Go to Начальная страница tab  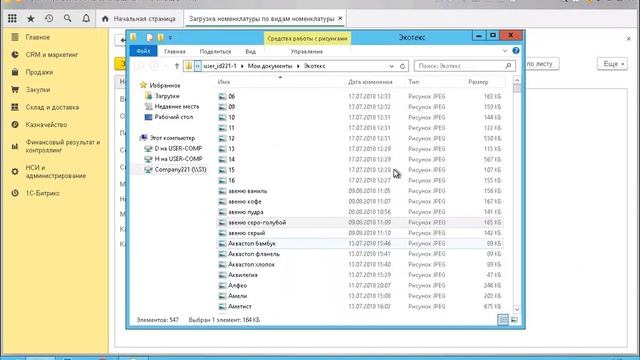139,19
